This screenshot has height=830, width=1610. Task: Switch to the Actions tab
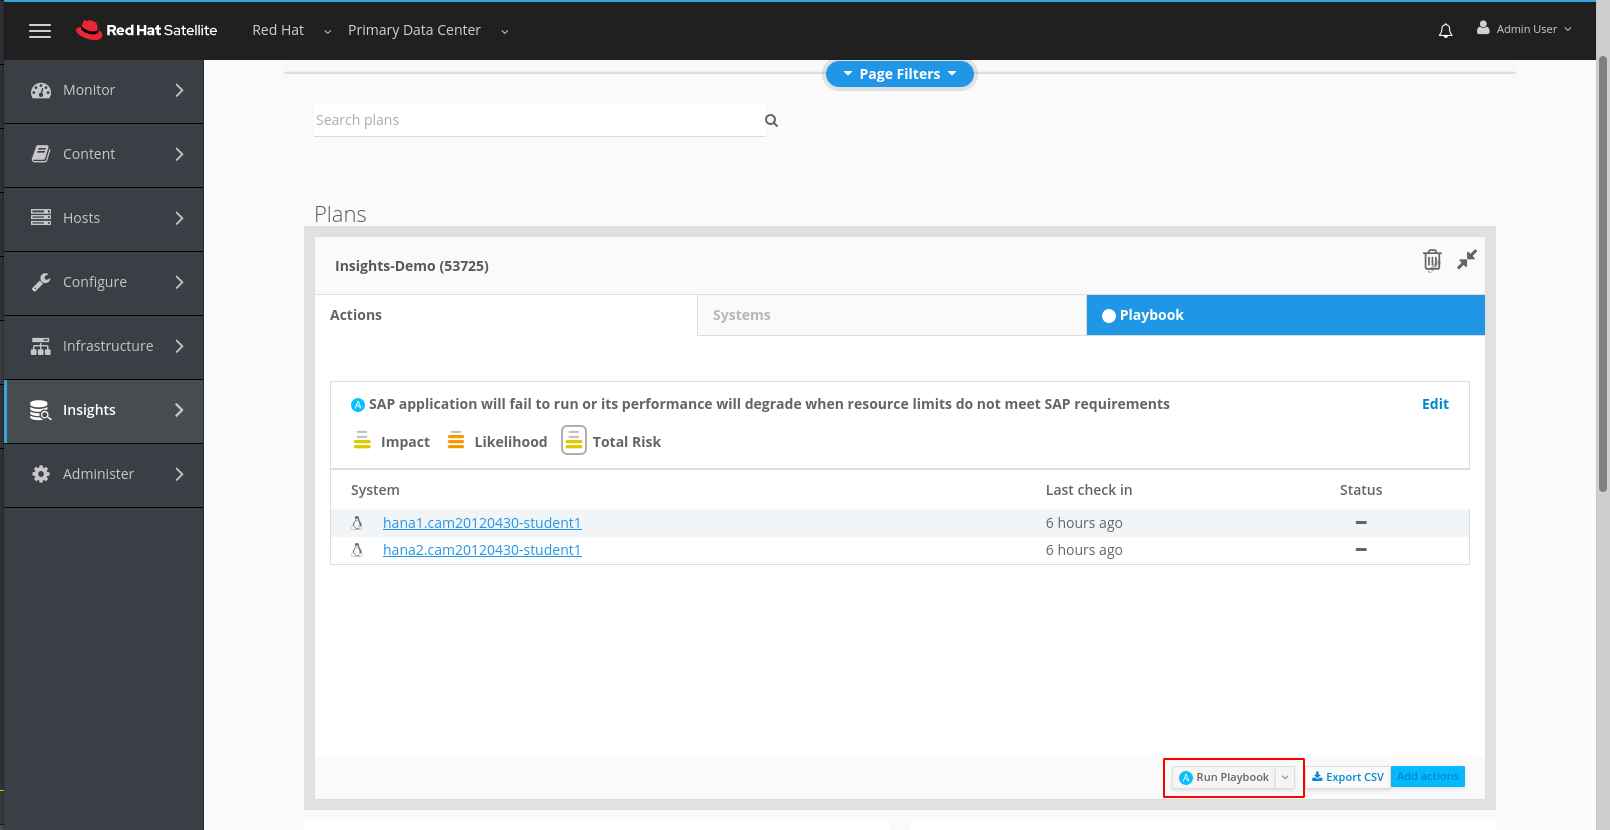(x=506, y=315)
